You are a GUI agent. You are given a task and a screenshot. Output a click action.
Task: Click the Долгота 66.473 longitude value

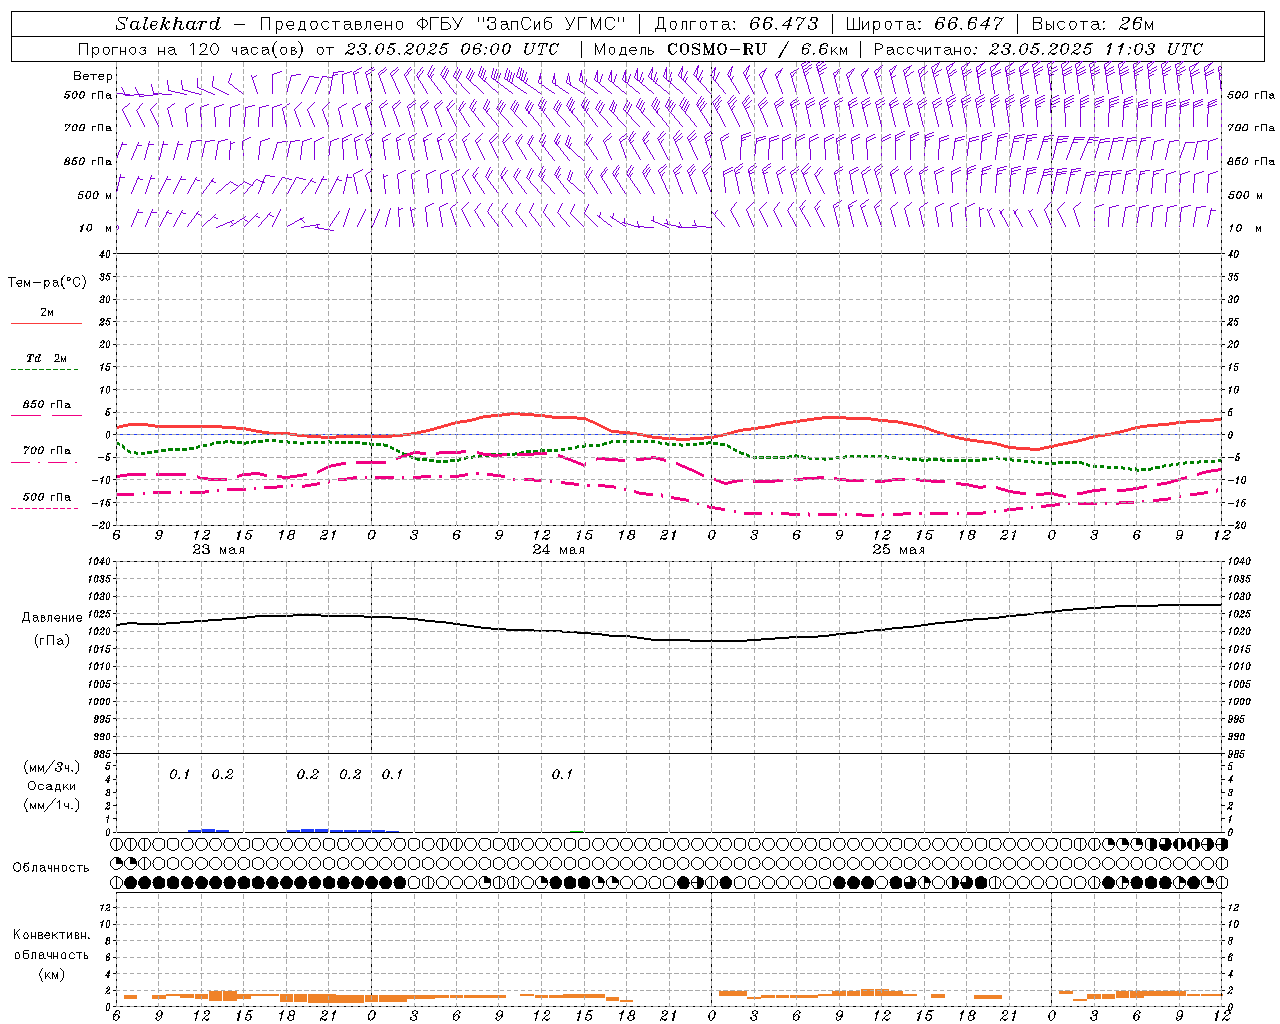click(784, 24)
